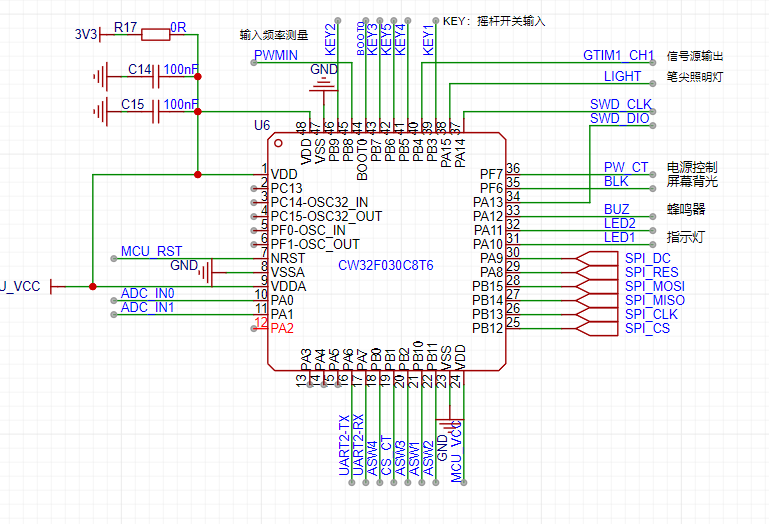Image resolution: width=769 pixels, height=524 pixels.
Task: Click the PF0-OSC_IN pin name
Action: (308, 231)
